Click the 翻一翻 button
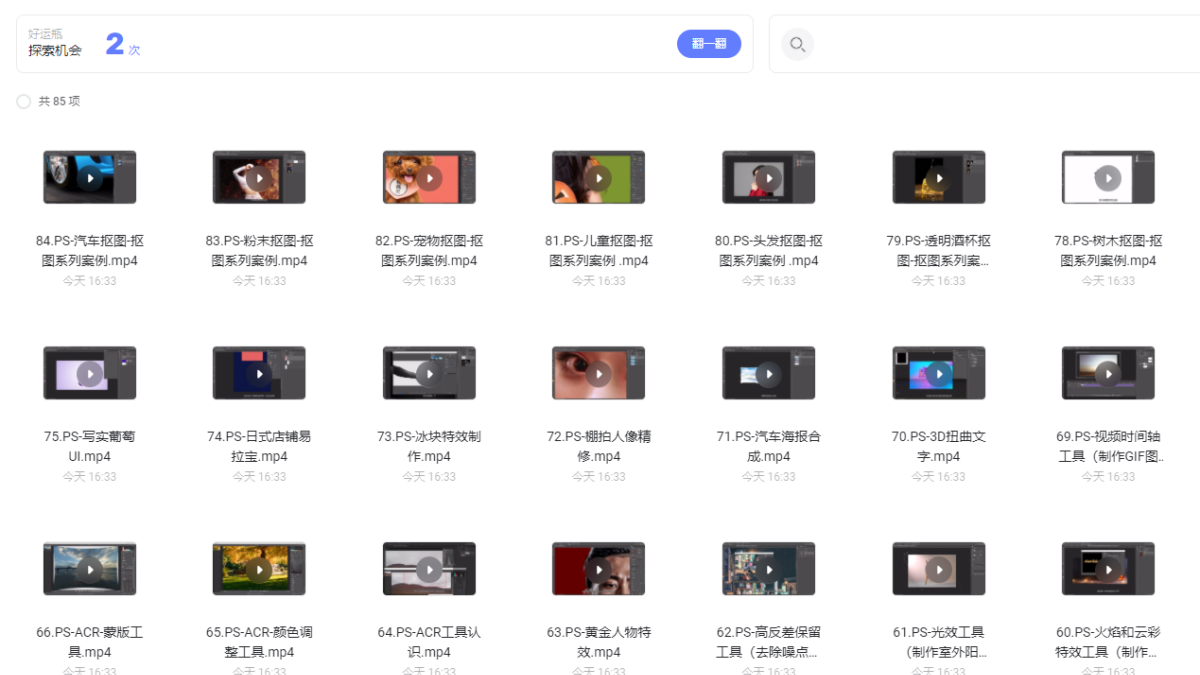Image resolution: width=1200 pixels, height=675 pixels. (x=709, y=44)
